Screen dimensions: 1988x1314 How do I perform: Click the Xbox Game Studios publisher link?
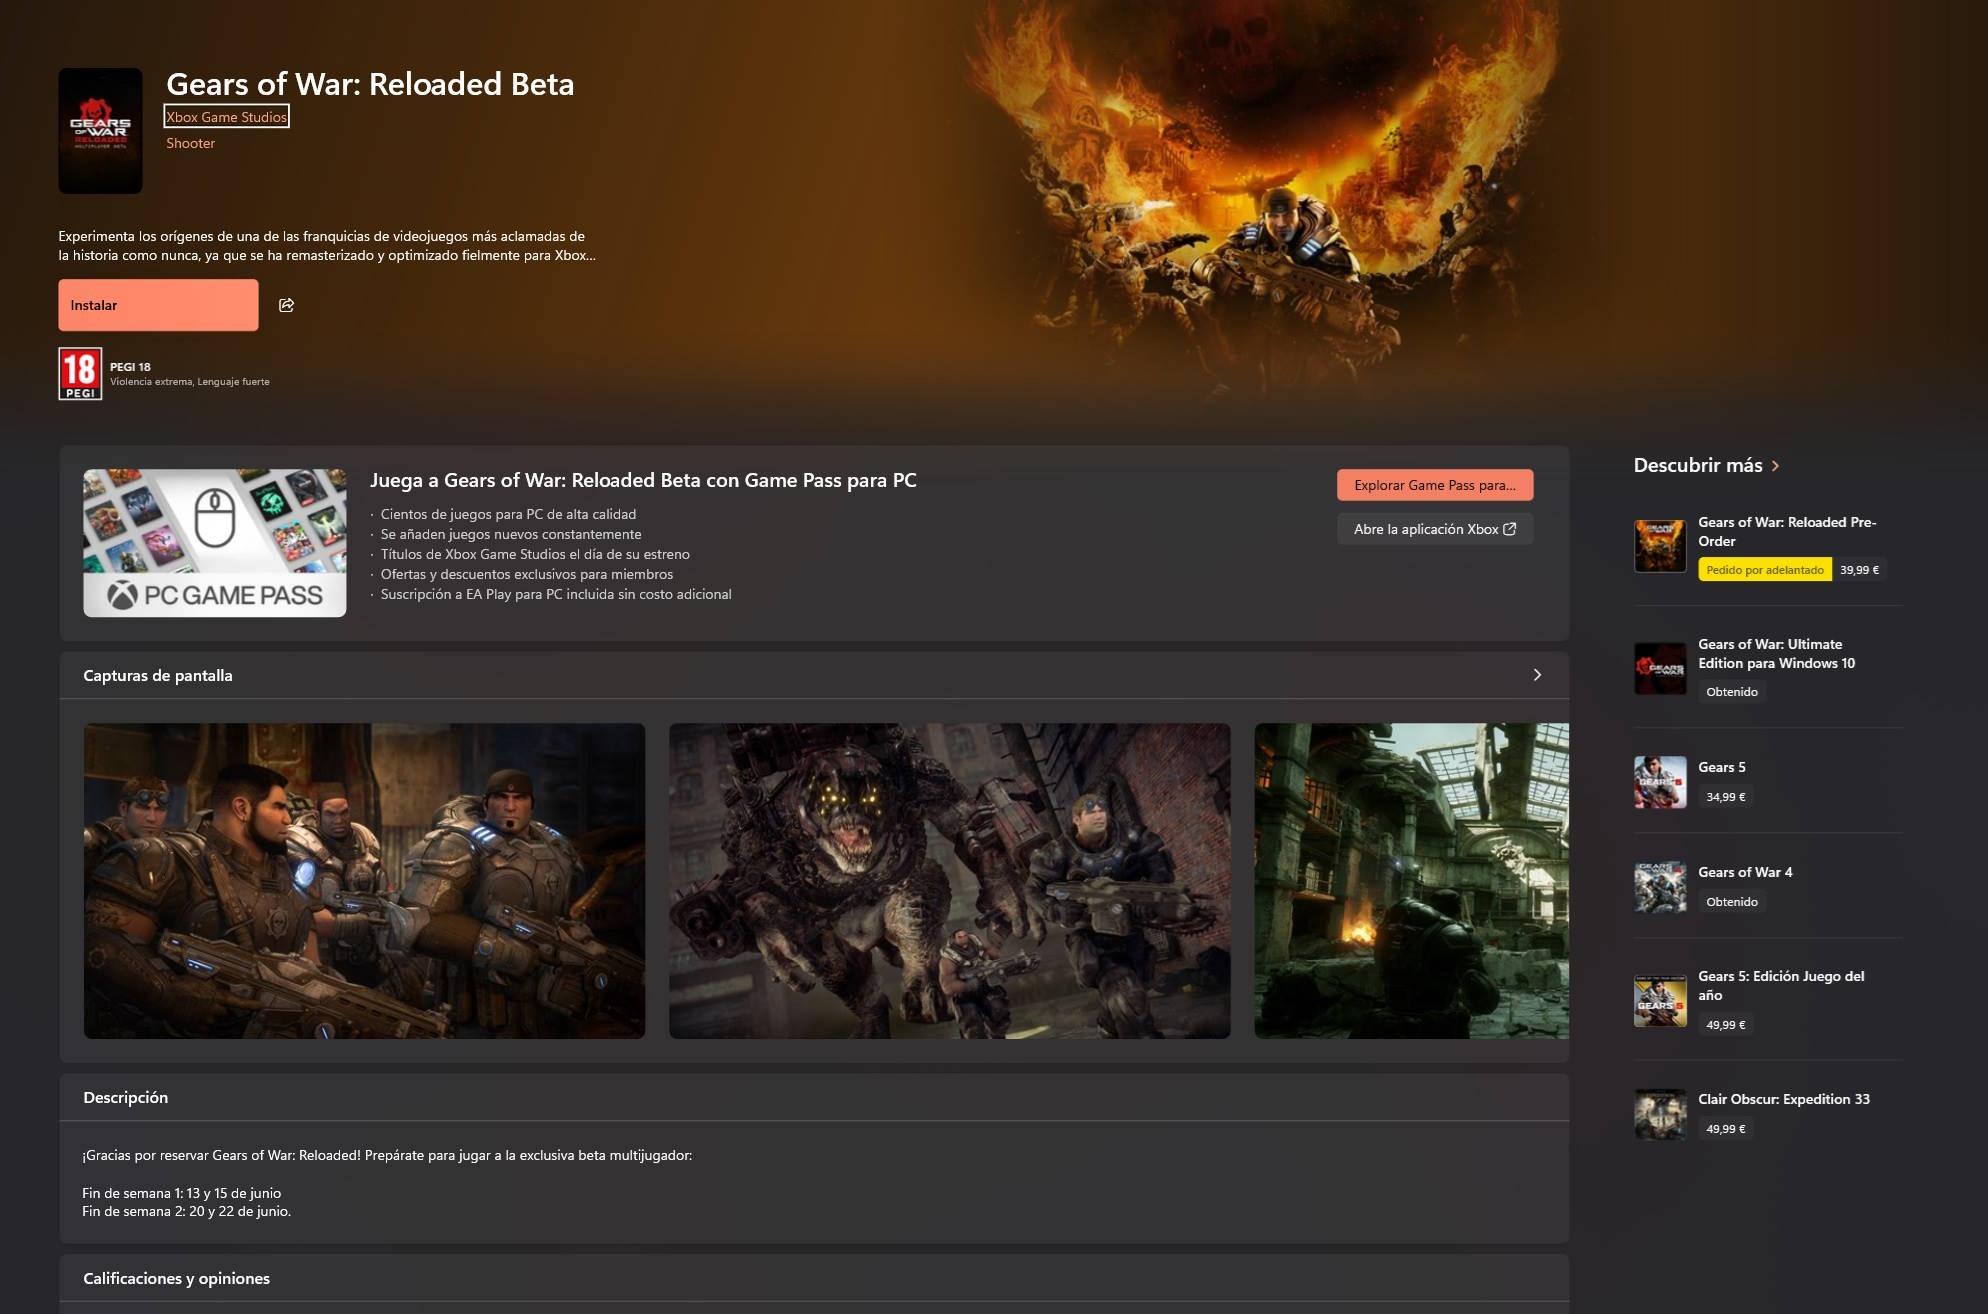[x=226, y=117]
